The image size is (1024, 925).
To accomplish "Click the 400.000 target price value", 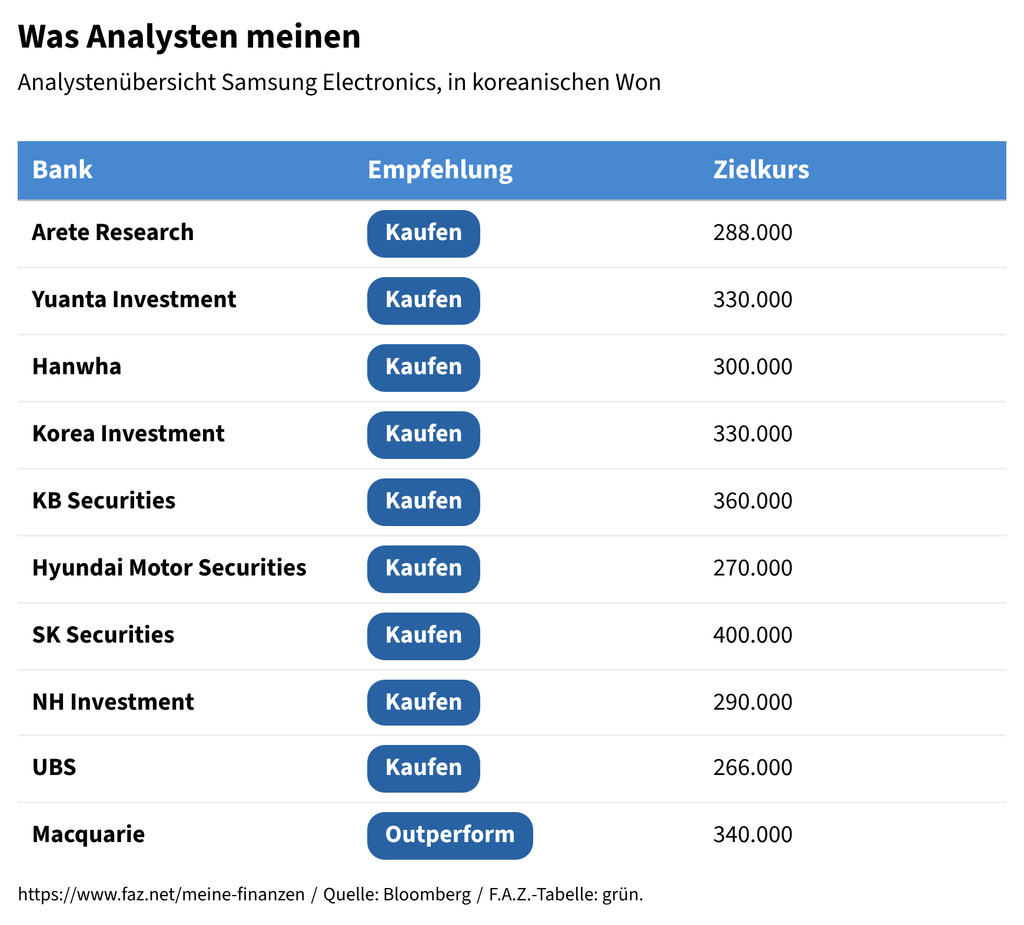I will pyautogui.click(x=752, y=635).
